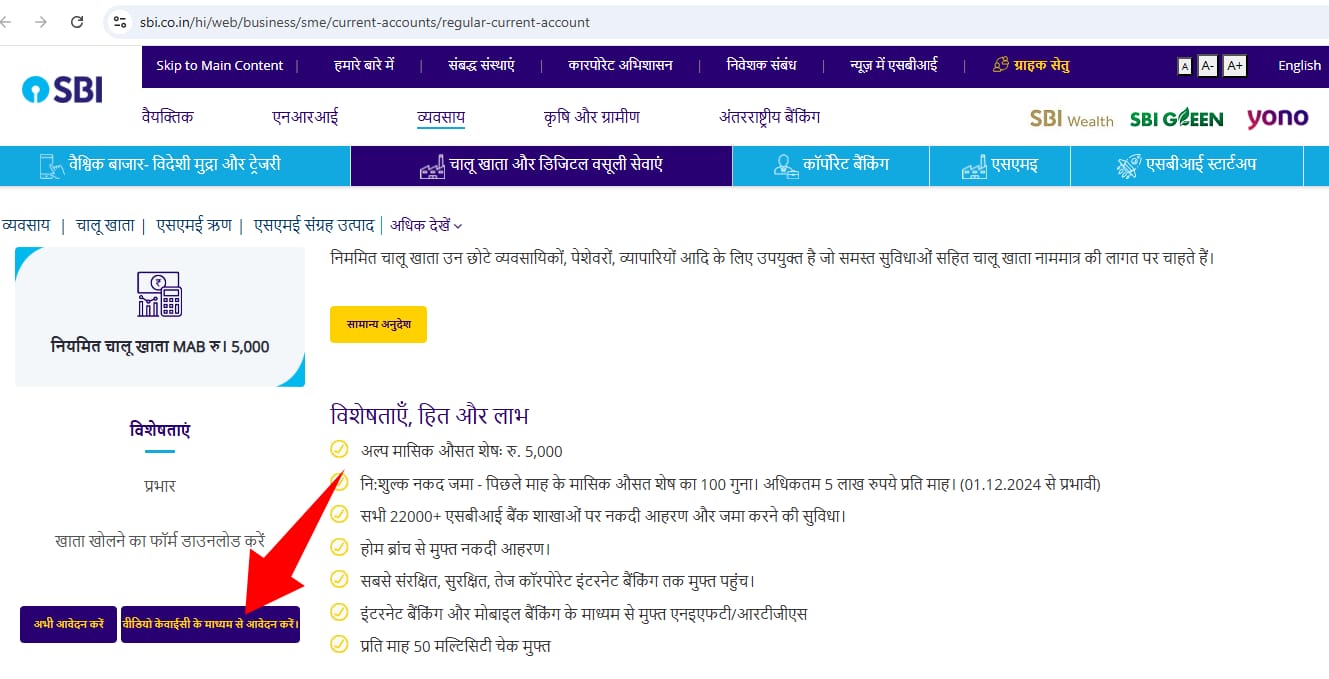The width and height of the screenshot is (1329, 679).
Task: Click the सामान्य अनुदेश yellow button
Action: 378,325
